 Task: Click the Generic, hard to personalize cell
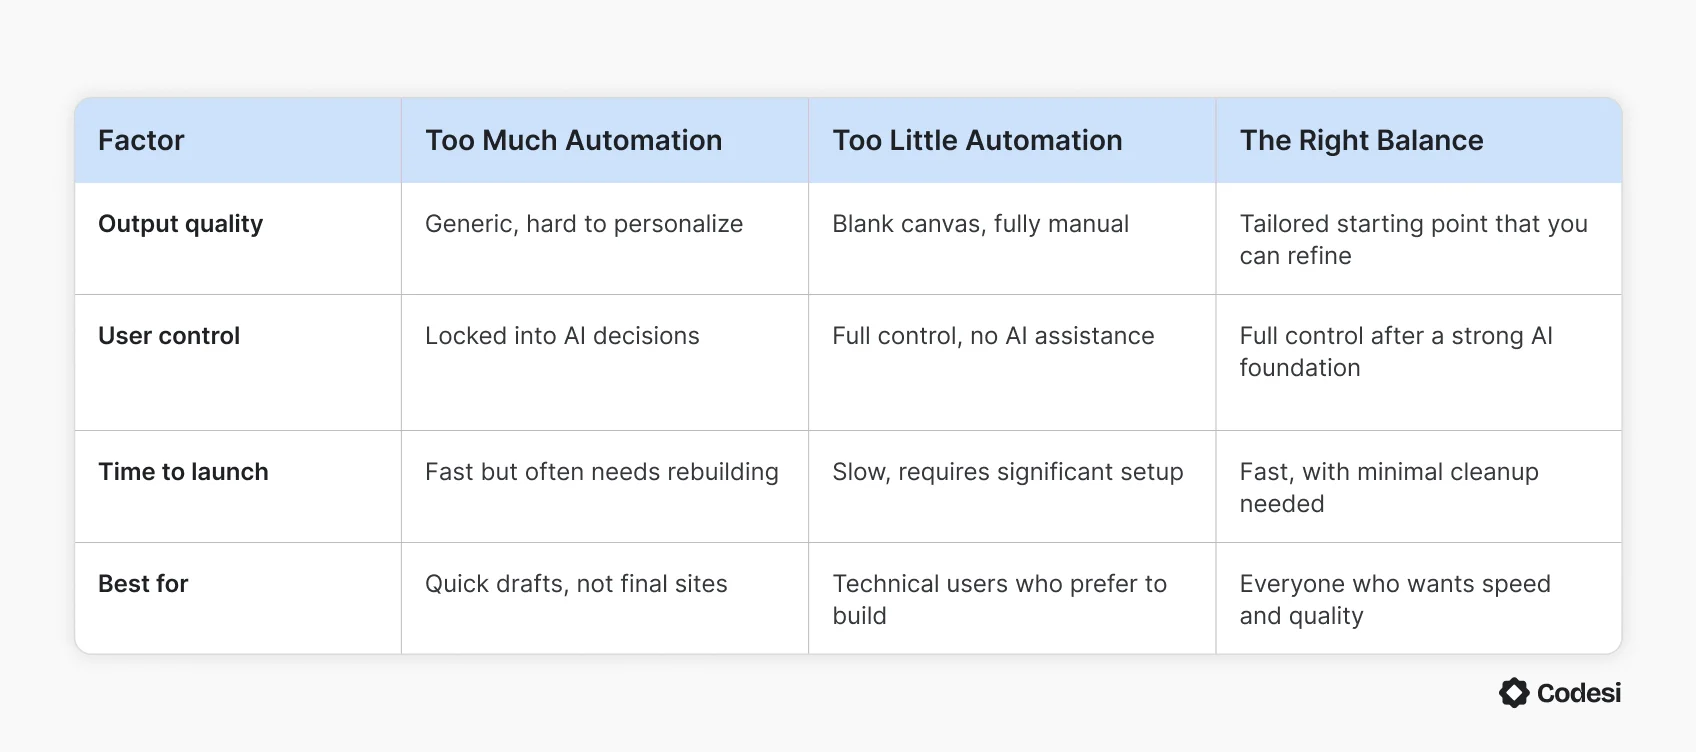(x=584, y=224)
